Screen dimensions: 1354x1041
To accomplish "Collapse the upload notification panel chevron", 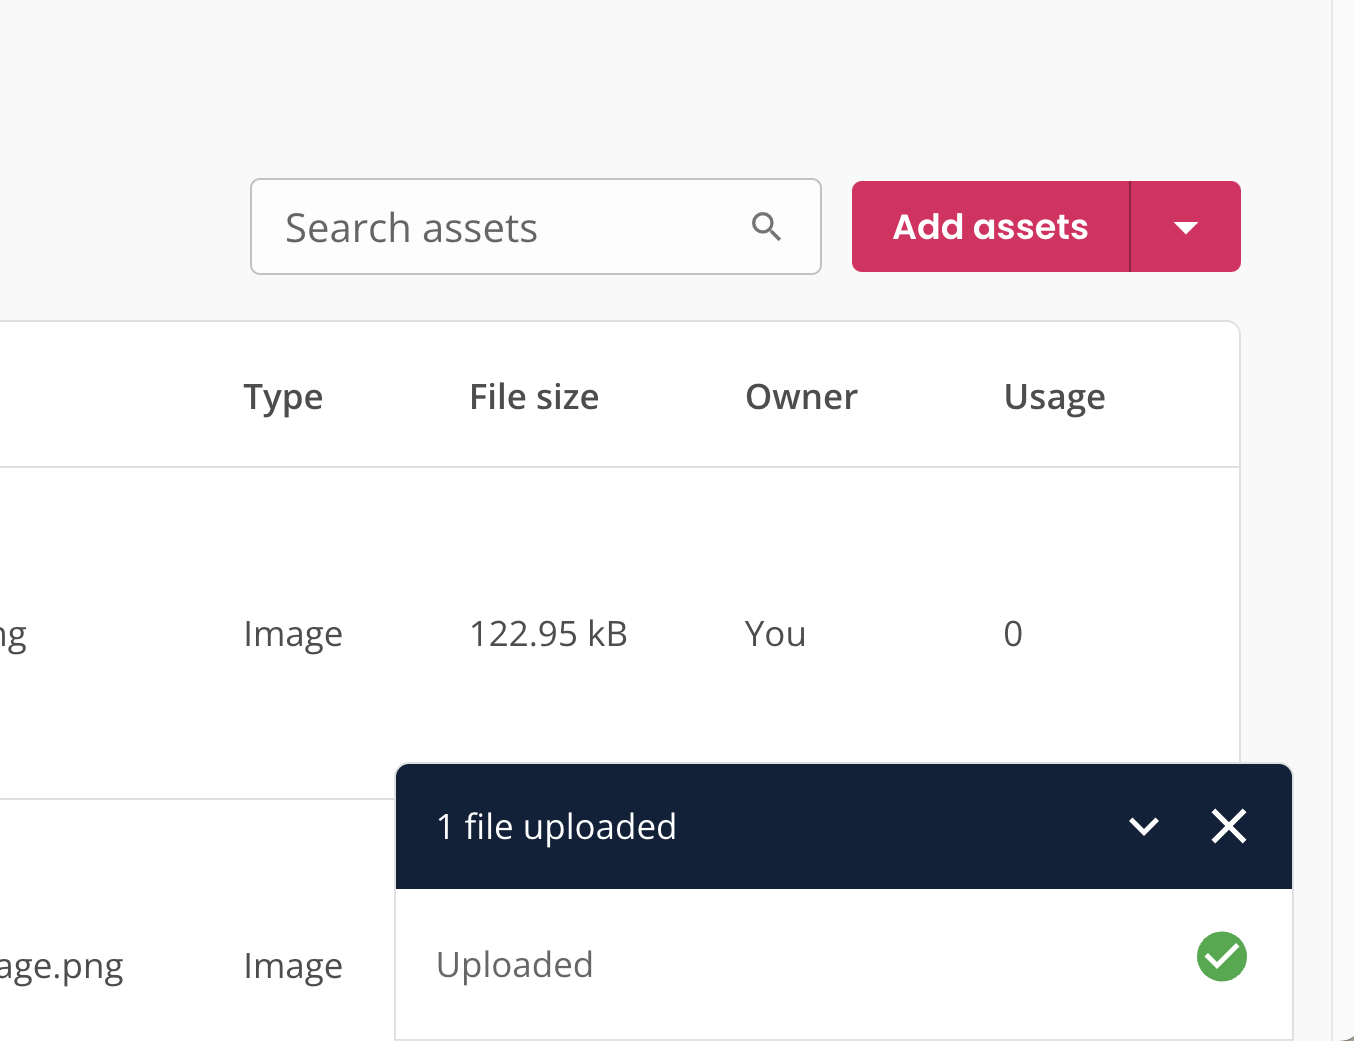I will 1143,826.
